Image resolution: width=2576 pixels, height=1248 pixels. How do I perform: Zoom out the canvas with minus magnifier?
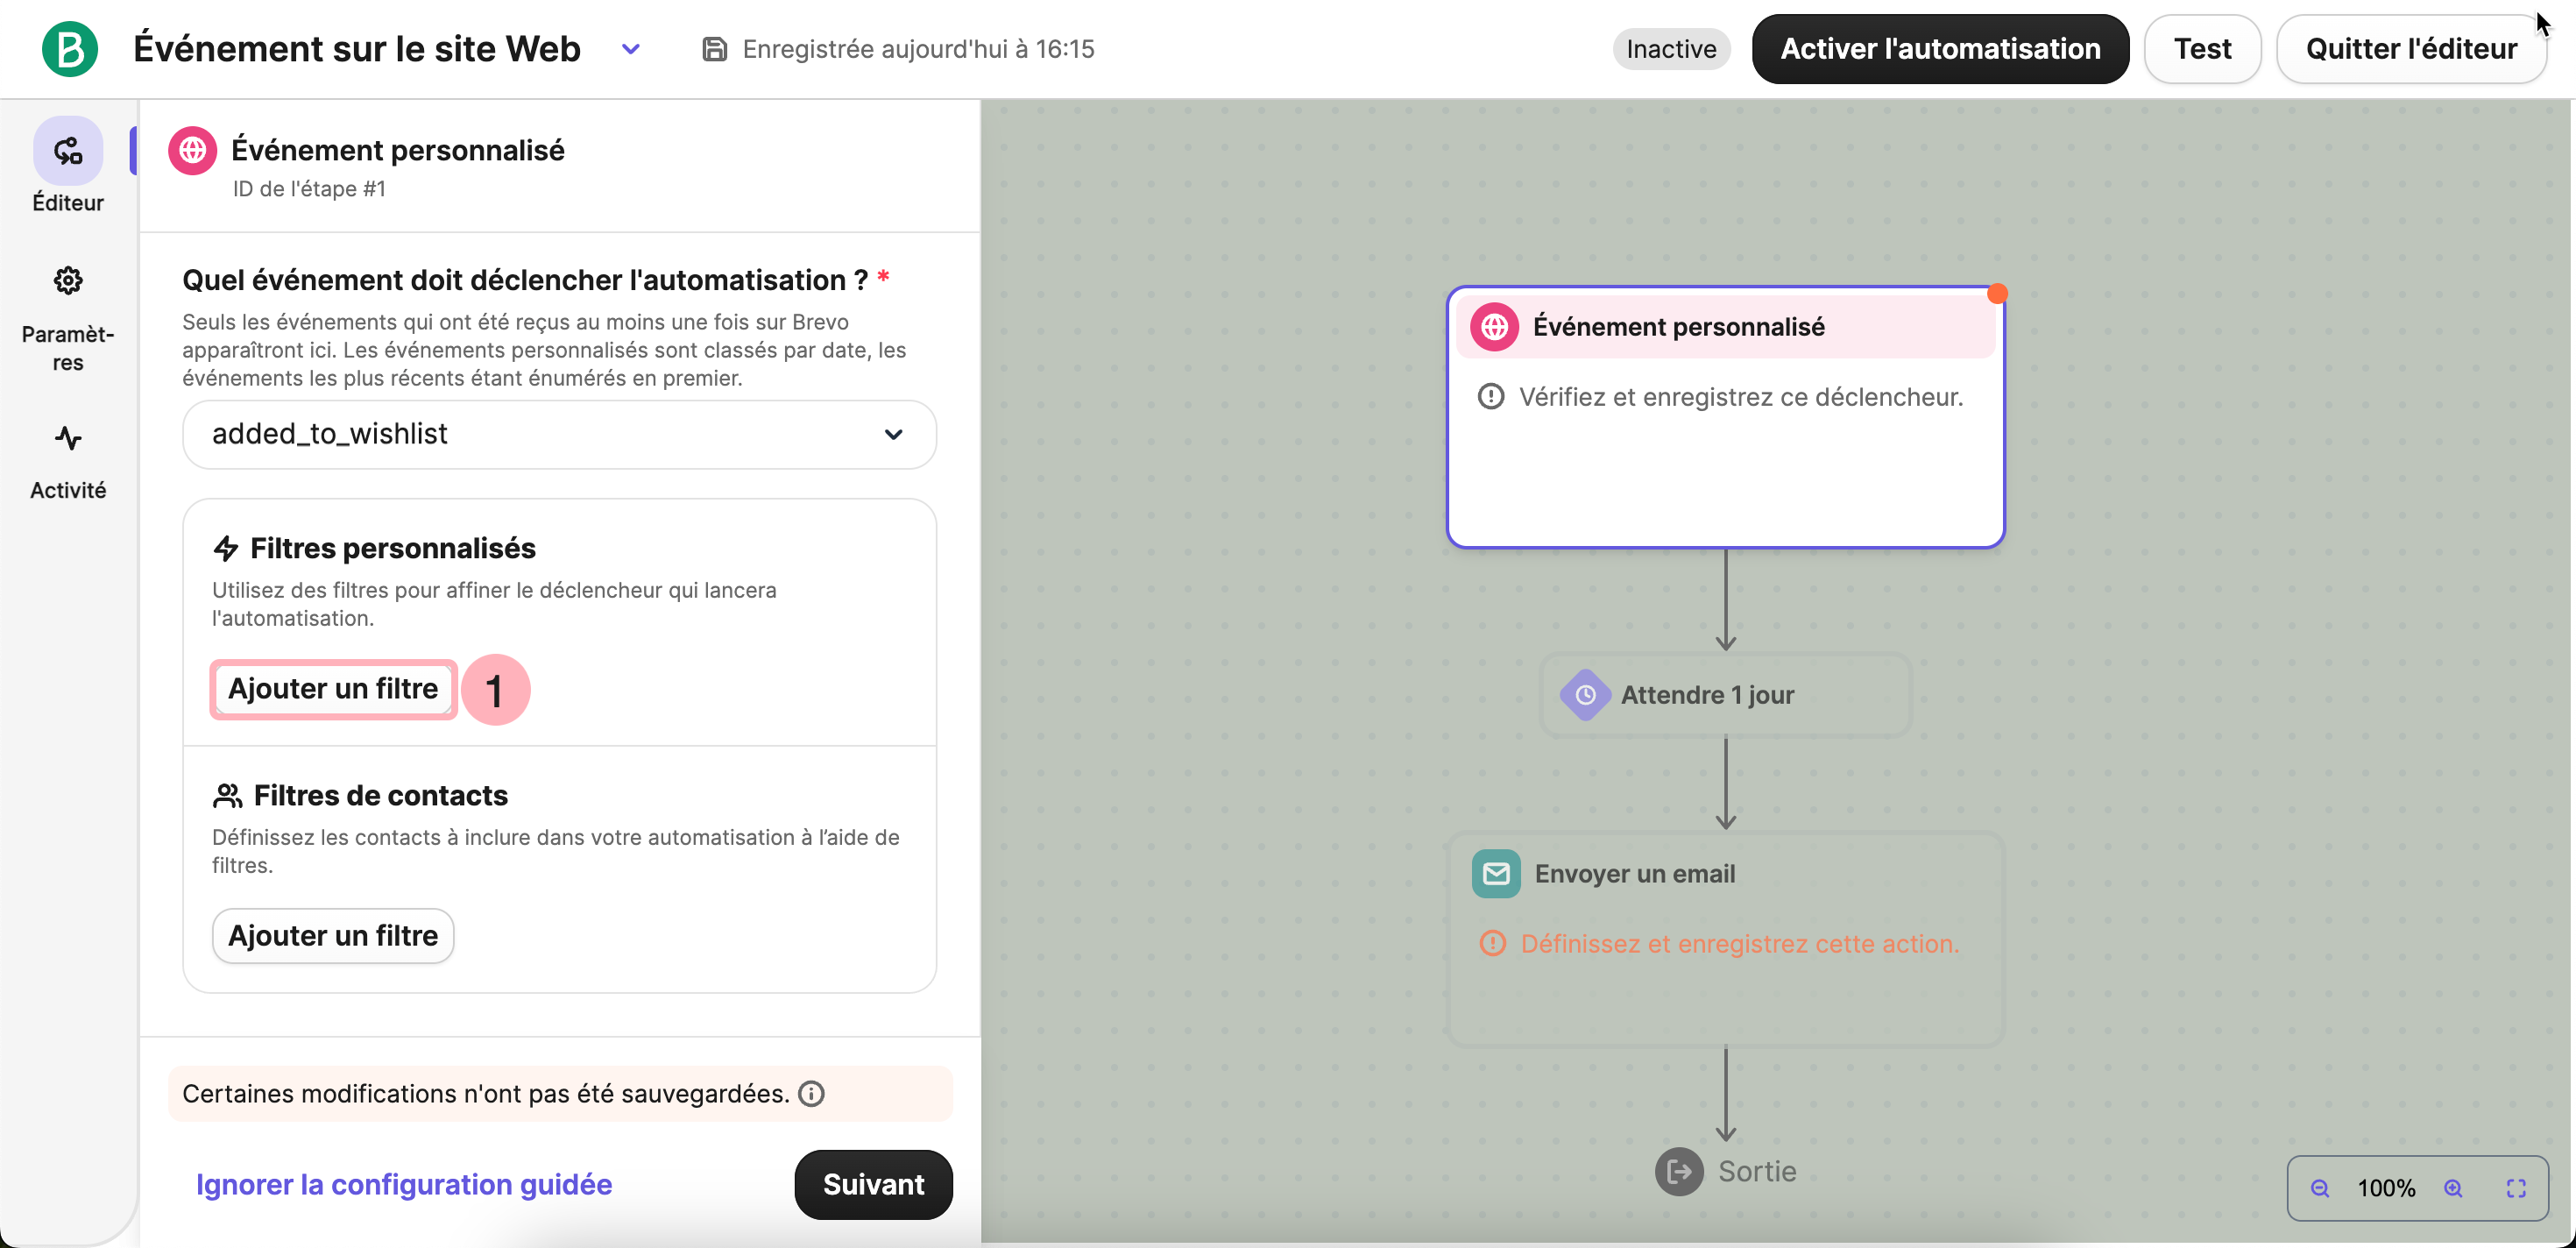point(2320,1188)
